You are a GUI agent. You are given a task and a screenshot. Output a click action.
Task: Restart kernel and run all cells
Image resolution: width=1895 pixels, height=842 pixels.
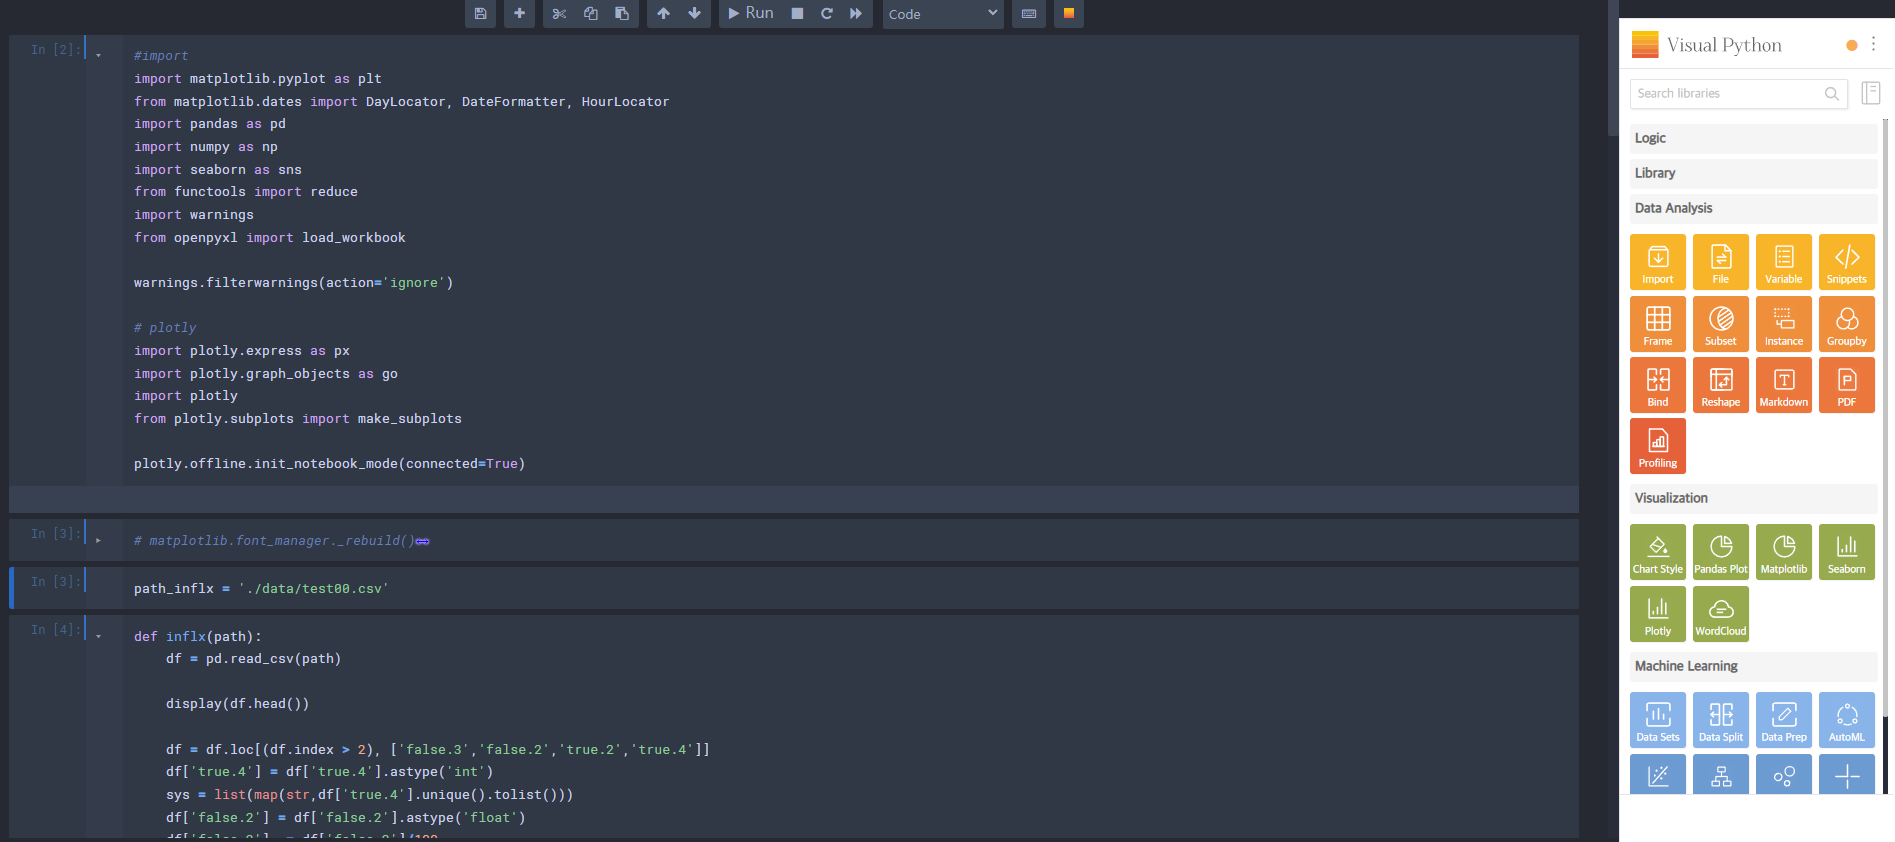pyautogui.click(x=856, y=14)
